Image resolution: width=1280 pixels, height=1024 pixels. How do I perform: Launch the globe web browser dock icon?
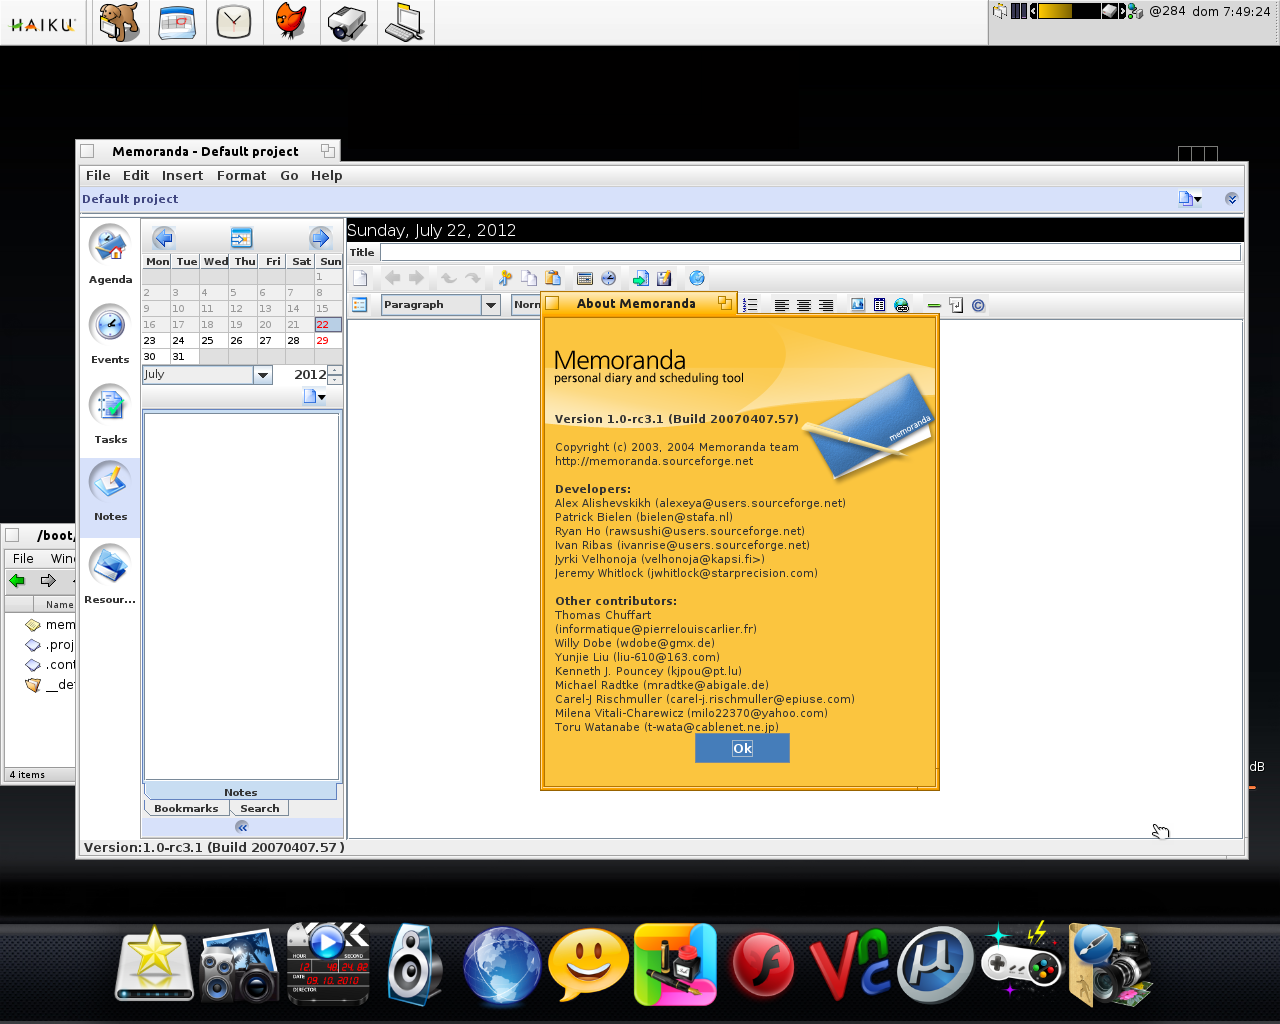[x=501, y=966]
